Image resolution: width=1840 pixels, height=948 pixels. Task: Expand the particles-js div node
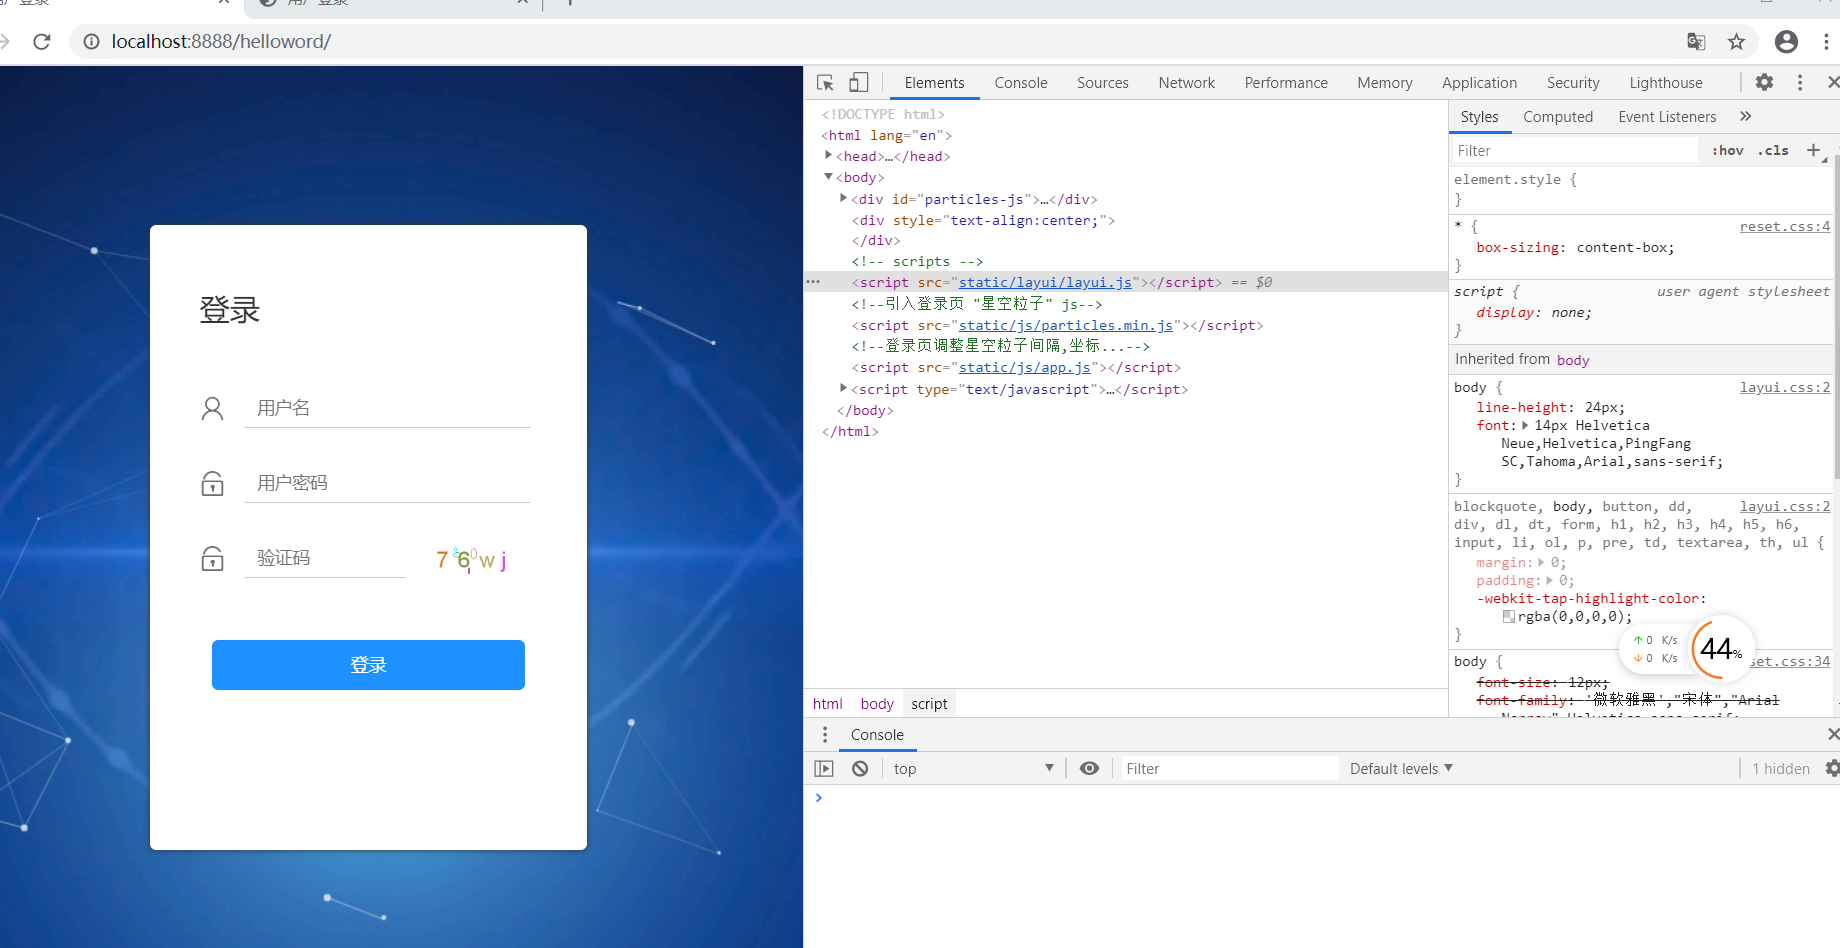[843, 198]
